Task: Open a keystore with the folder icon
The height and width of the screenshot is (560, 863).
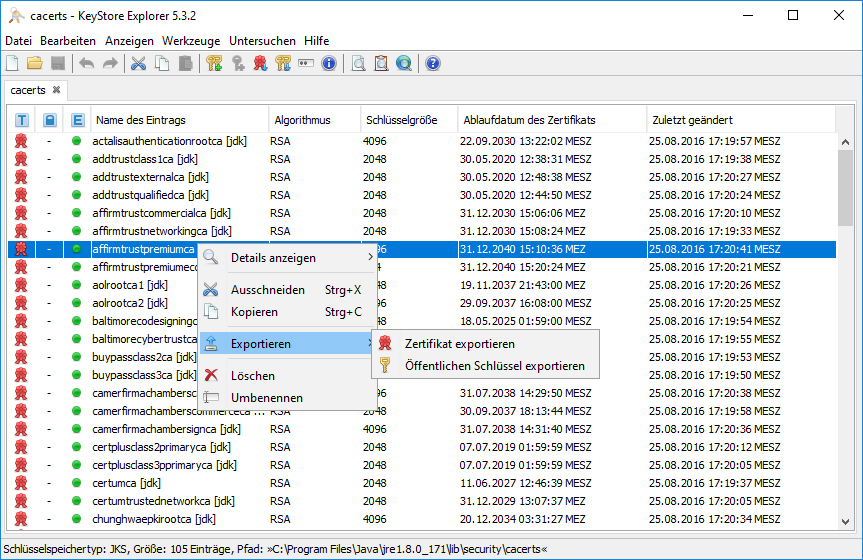Action: (x=35, y=63)
